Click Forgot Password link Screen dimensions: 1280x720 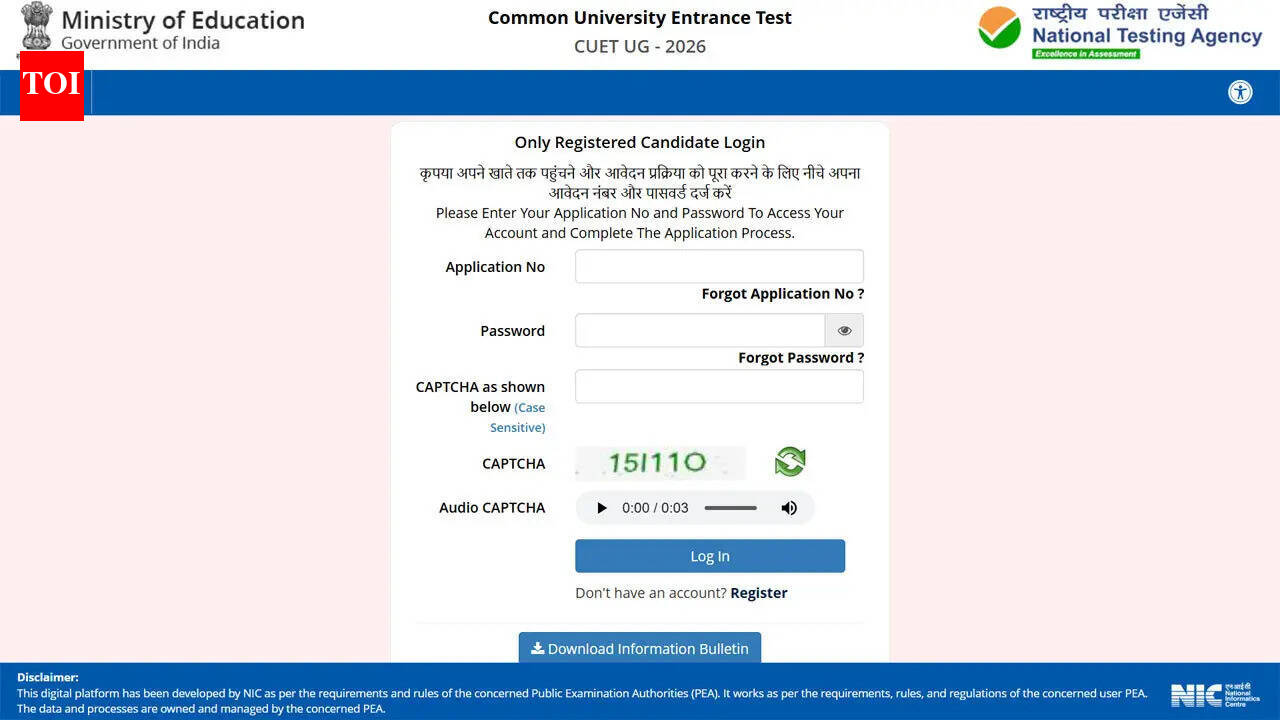tap(800, 357)
